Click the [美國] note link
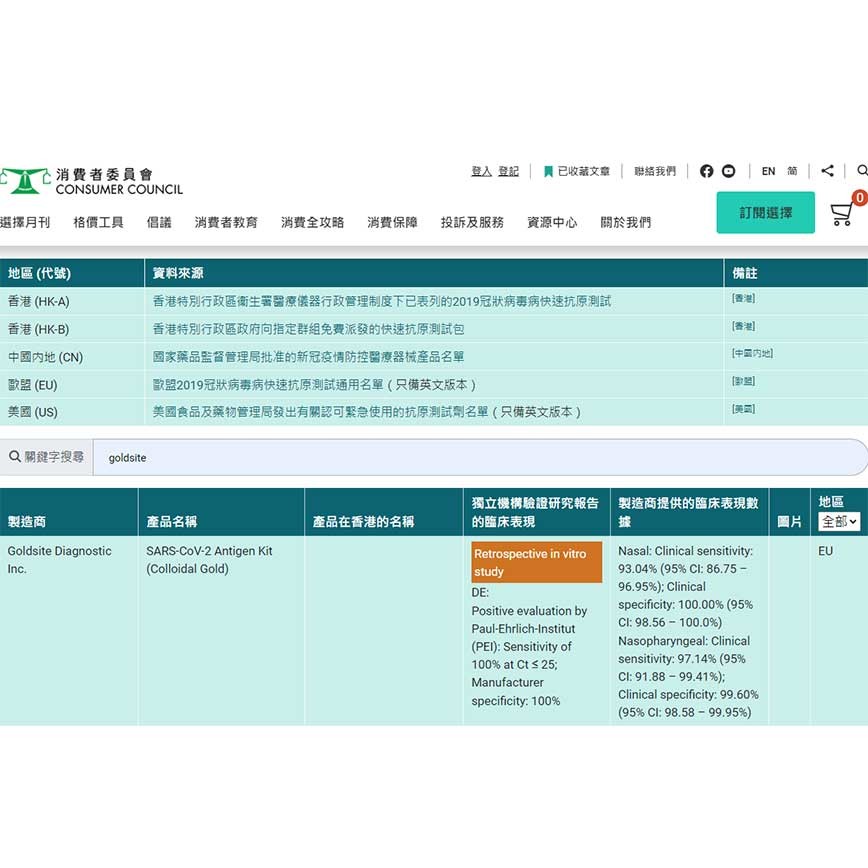The width and height of the screenshot is (868, 868). coord(743,409)
